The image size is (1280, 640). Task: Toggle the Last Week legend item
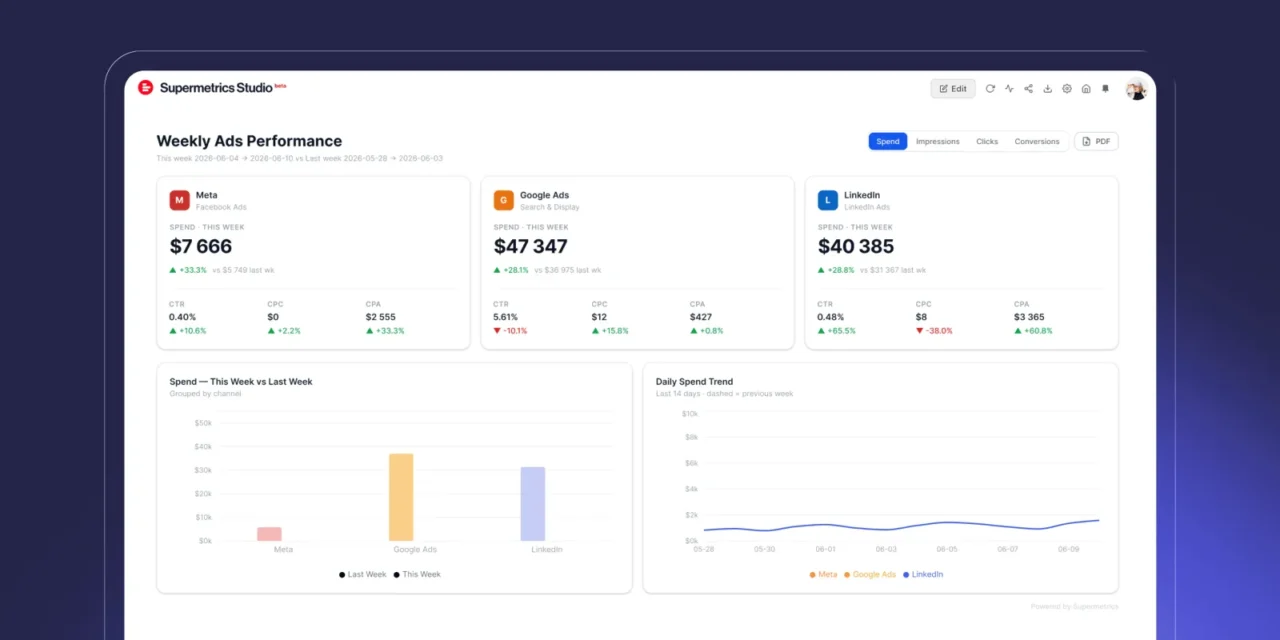tap(362, 574)
